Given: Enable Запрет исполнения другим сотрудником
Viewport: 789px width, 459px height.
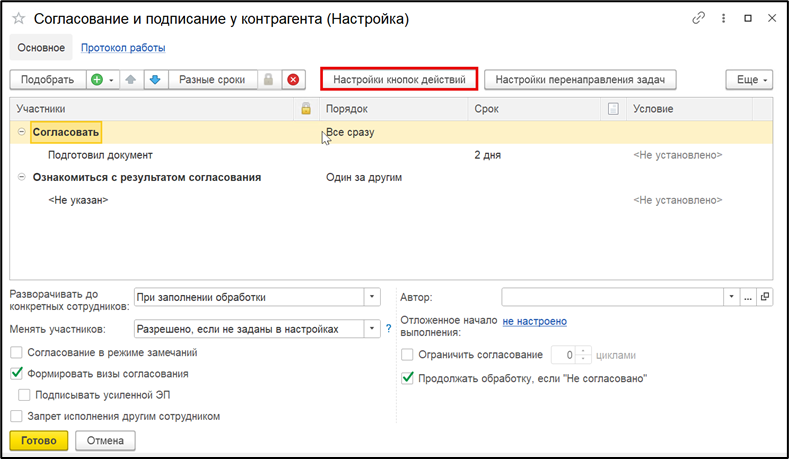Looking at the screenshot, I should [x=17, y=416].
